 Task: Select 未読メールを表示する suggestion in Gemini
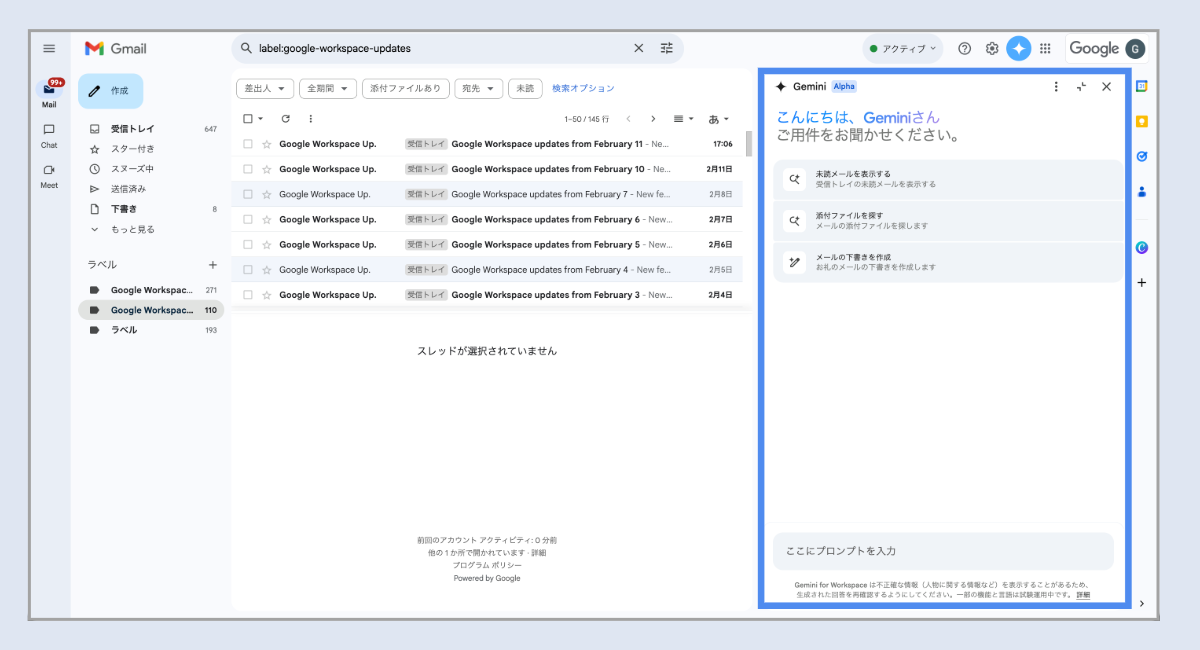948,179
